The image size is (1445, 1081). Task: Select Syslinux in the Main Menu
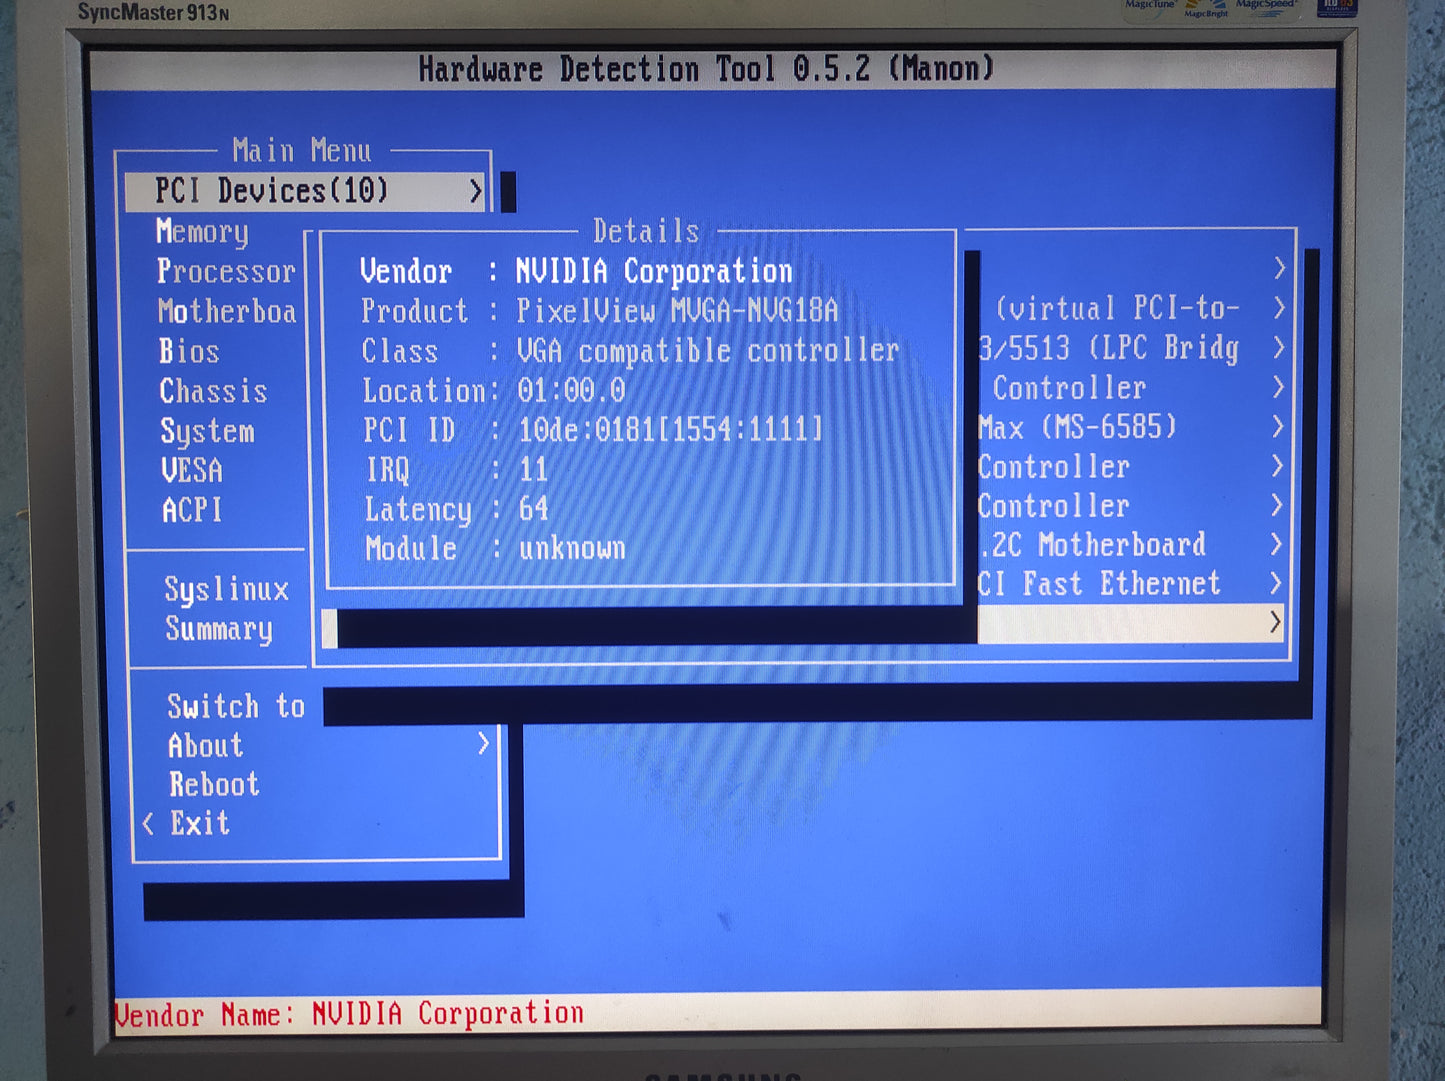click(x=226, y=589)
